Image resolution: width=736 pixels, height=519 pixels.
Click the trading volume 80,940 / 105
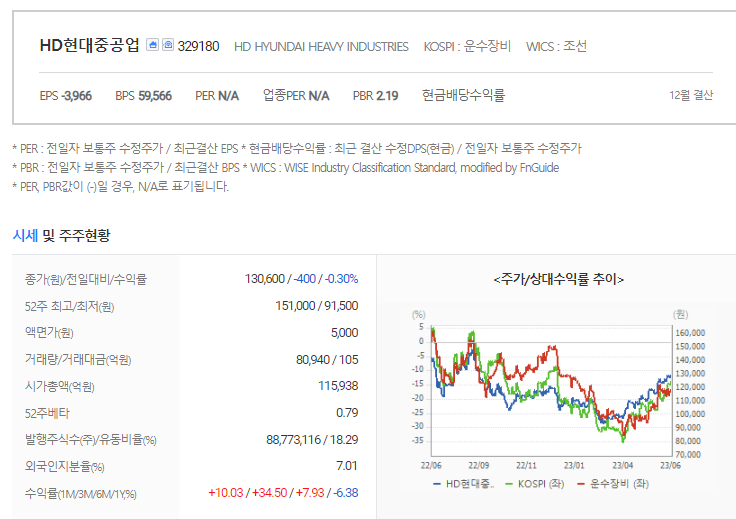[x=327, y=359]
